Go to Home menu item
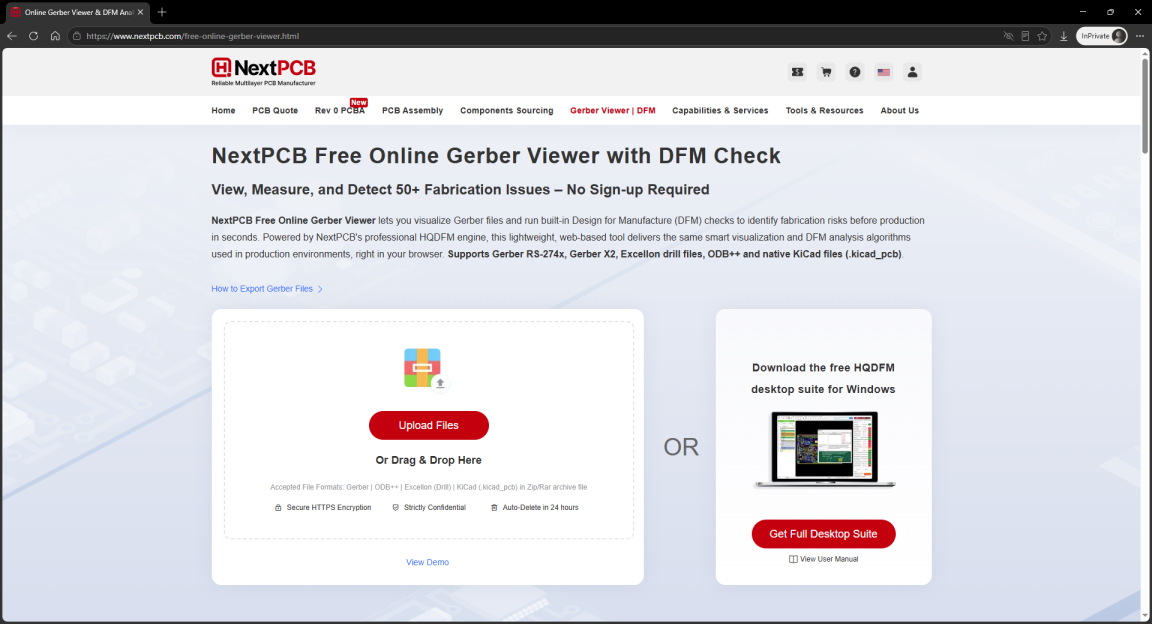Viewport: 1152px width, 624px height. point(223,110)
